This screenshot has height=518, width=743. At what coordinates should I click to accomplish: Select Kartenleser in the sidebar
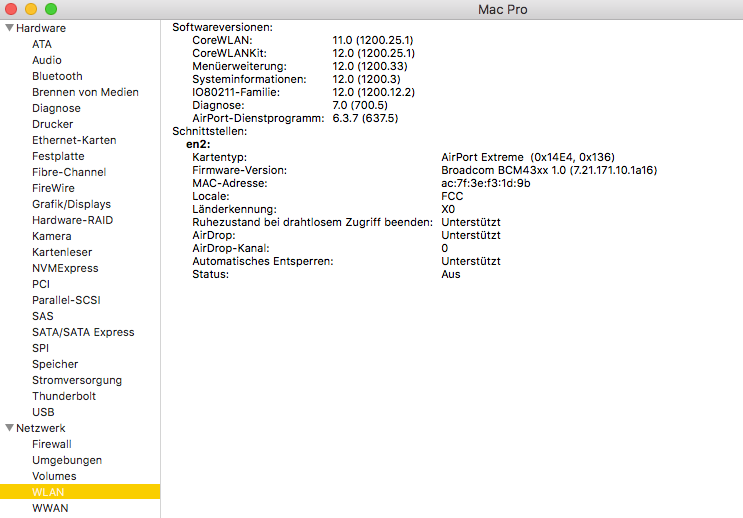pos(62,252)
